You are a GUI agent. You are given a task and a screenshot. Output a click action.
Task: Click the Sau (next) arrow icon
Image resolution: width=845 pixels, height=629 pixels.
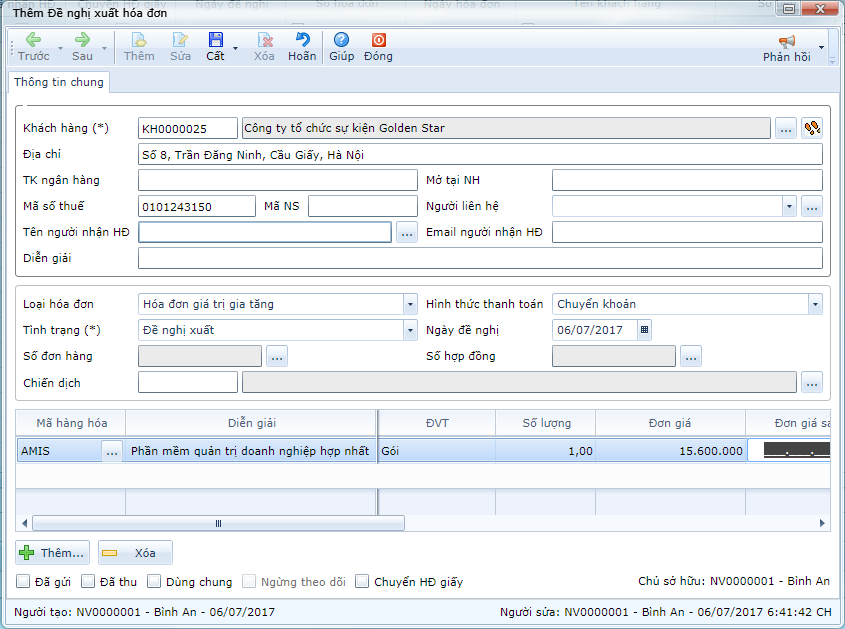click(82, 40)
